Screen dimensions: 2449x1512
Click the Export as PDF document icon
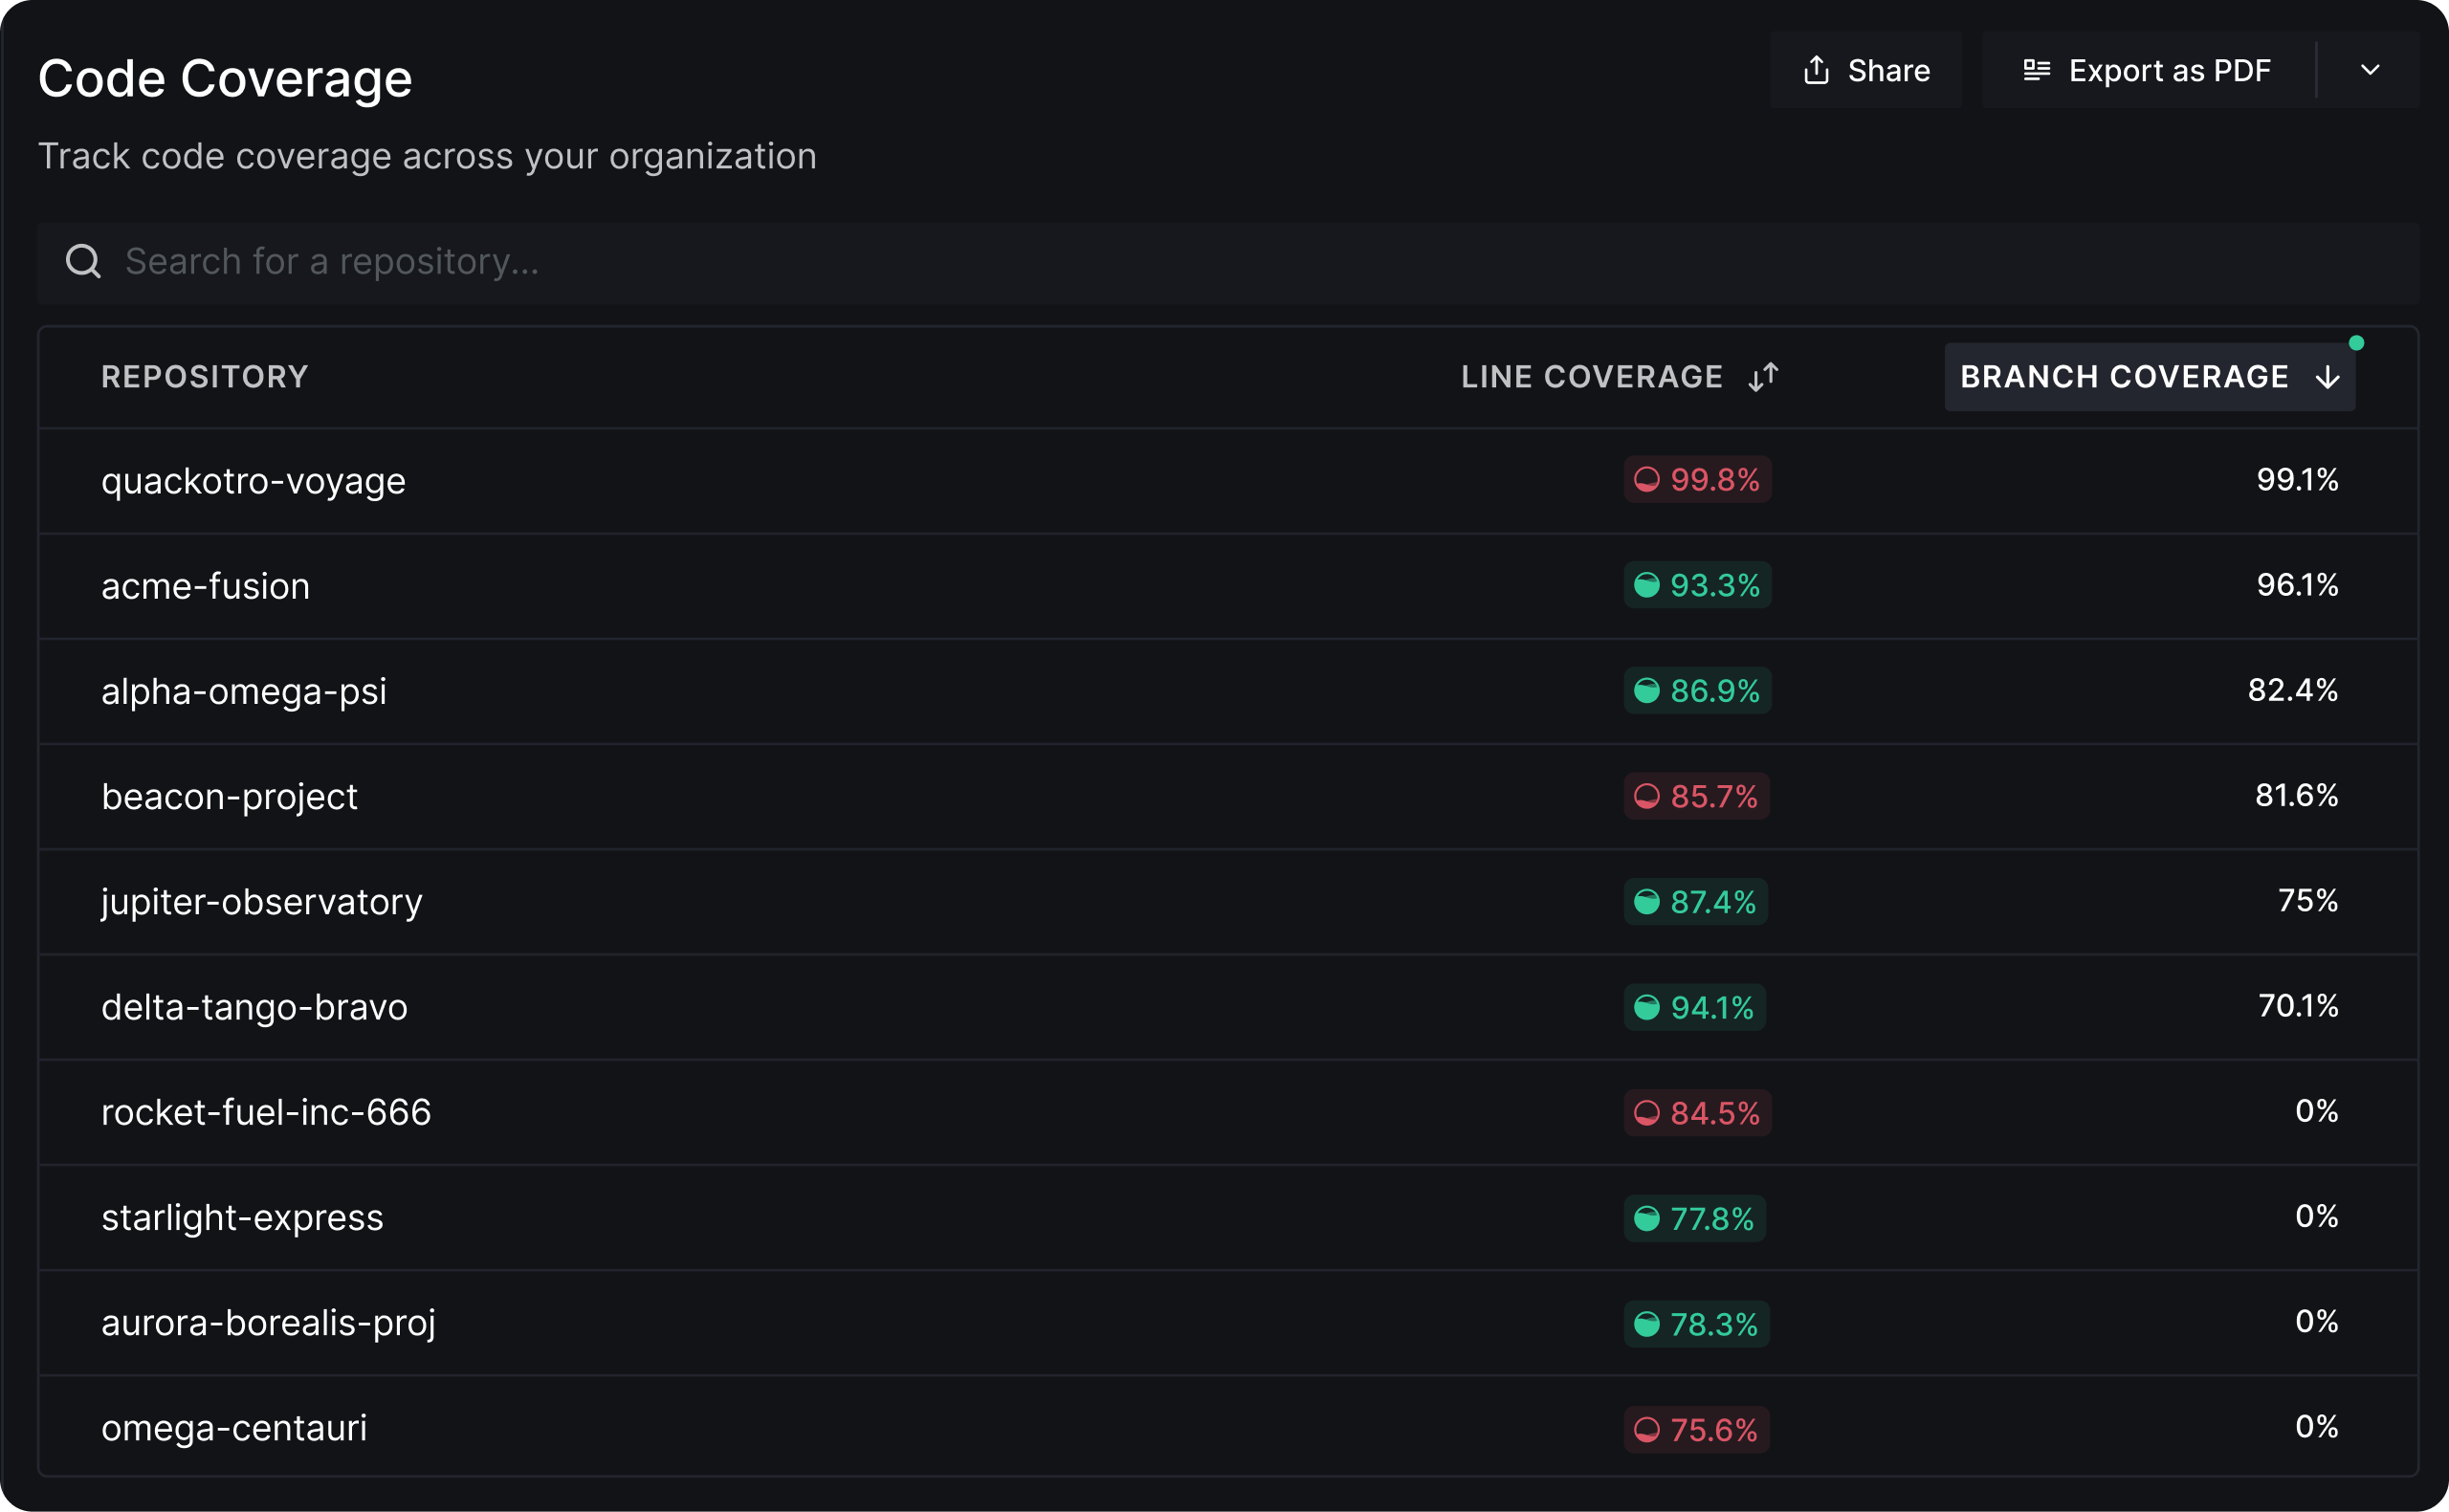(2036, 70)
